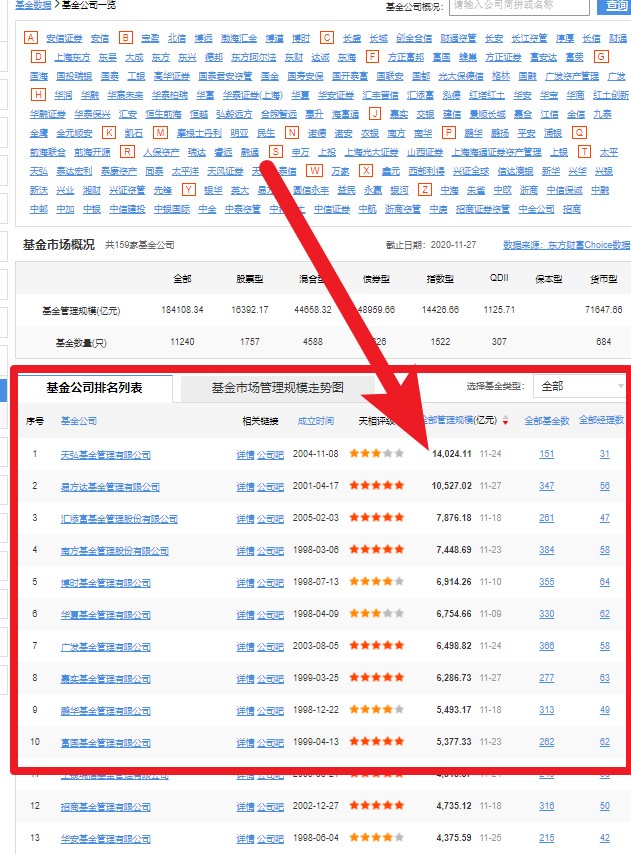The width and height of the screenshot is (631, 854).
Task: Open 鹏华基金管理有限公司 in the ranking table
Action: (x=106, y=711)
